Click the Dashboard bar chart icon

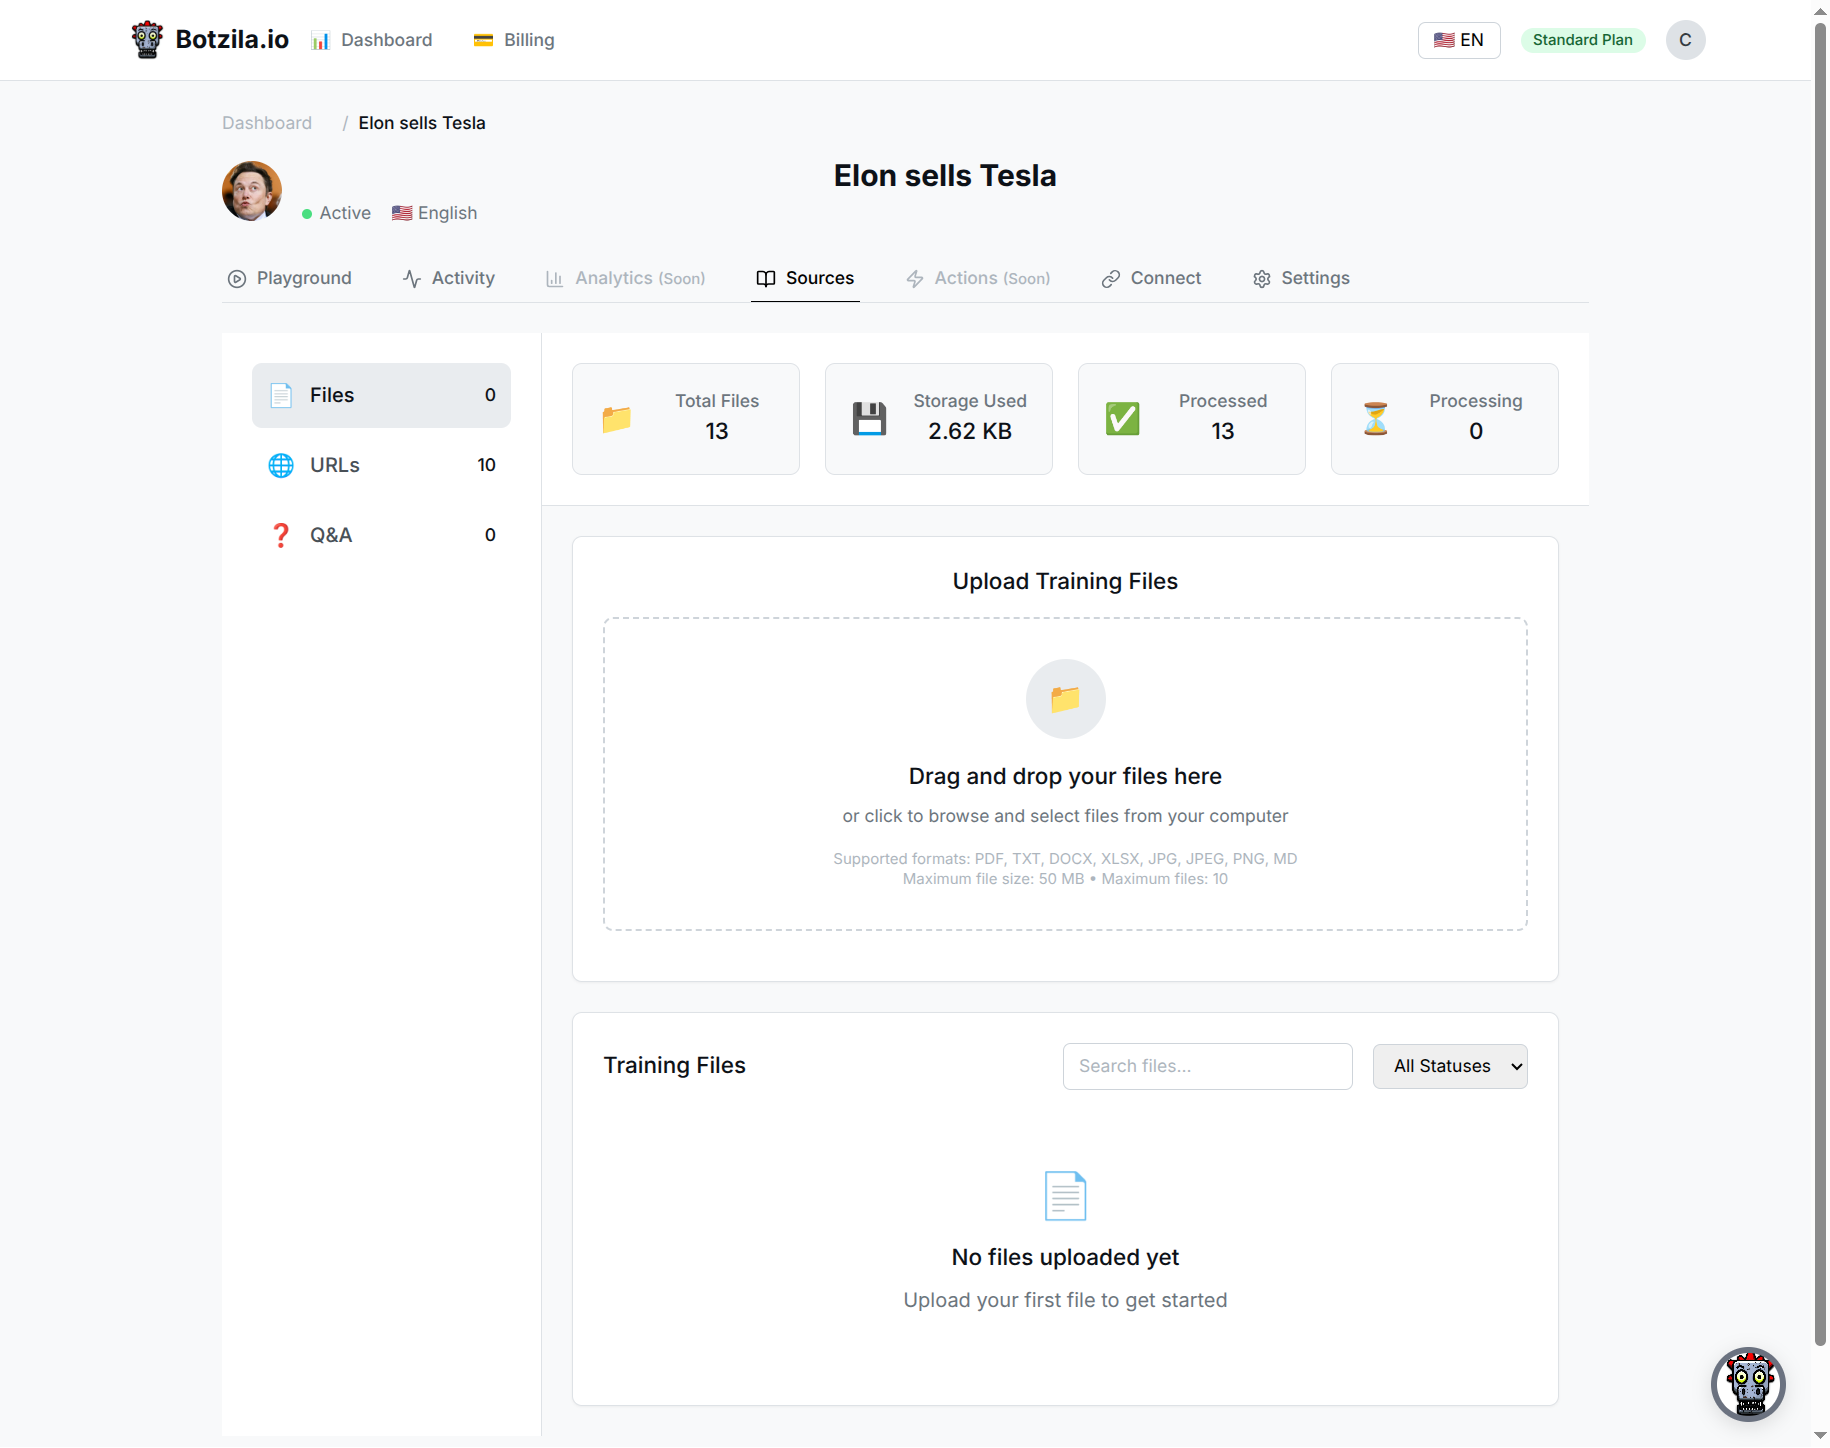coord(320,41)
